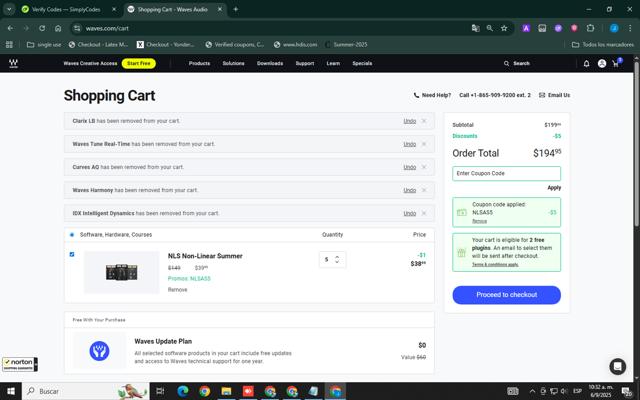This screenshot has height=400, width=640.
Task: Bookmark this page with the star icon
Action: click(504, 28)
